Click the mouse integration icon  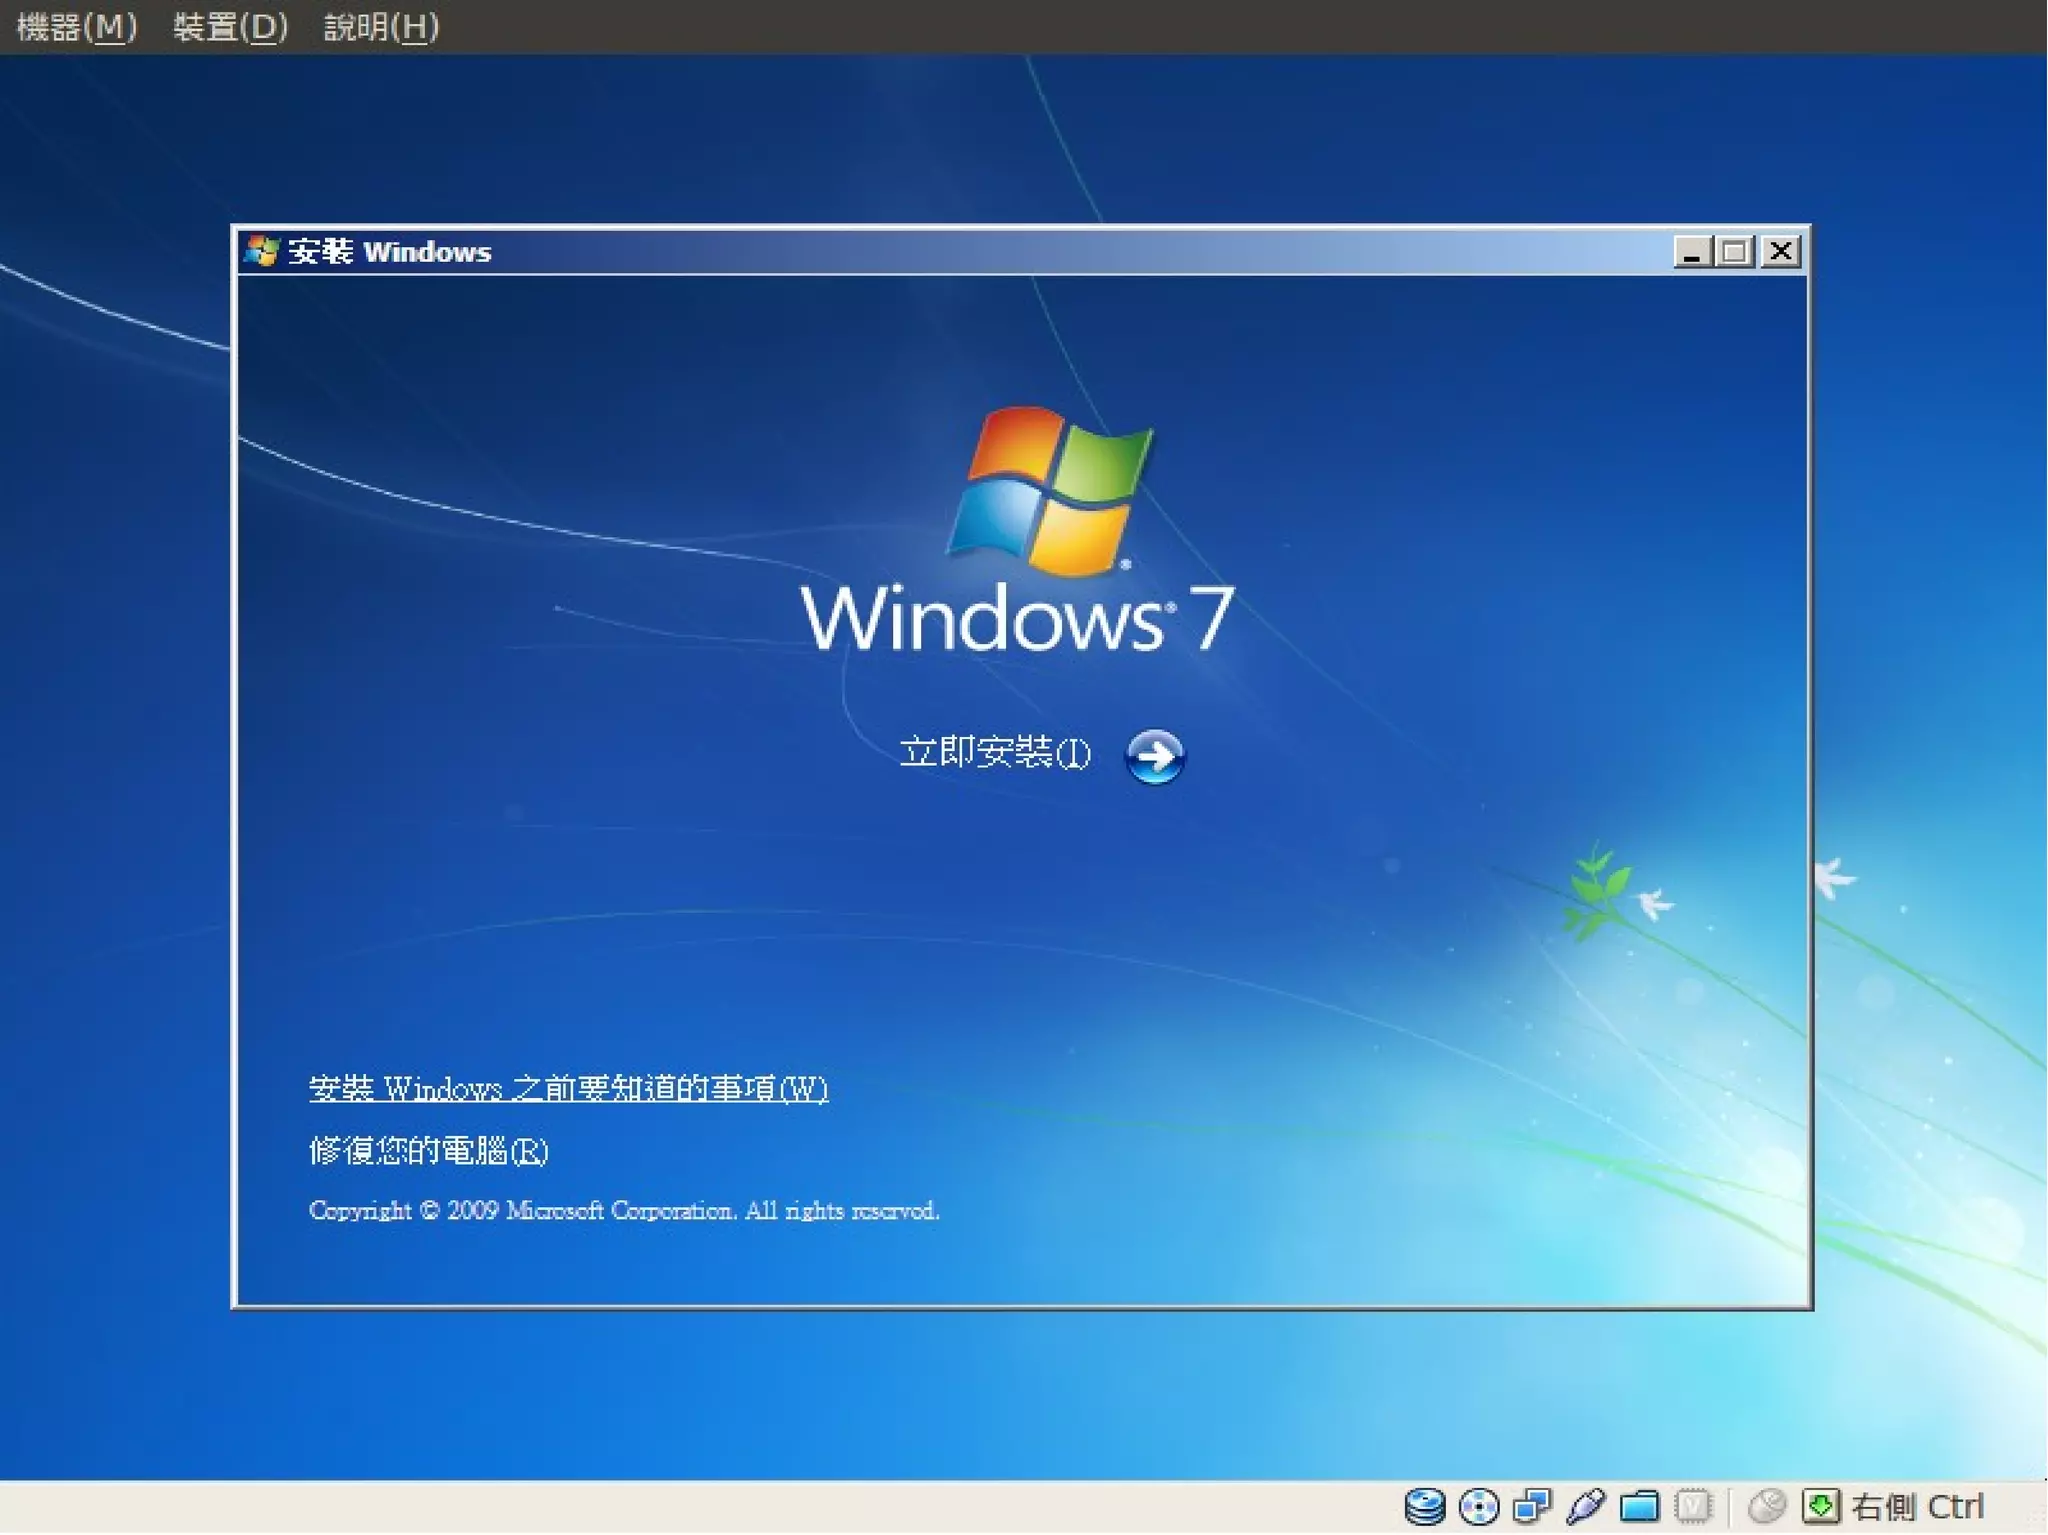[x=1767, y=1506]
